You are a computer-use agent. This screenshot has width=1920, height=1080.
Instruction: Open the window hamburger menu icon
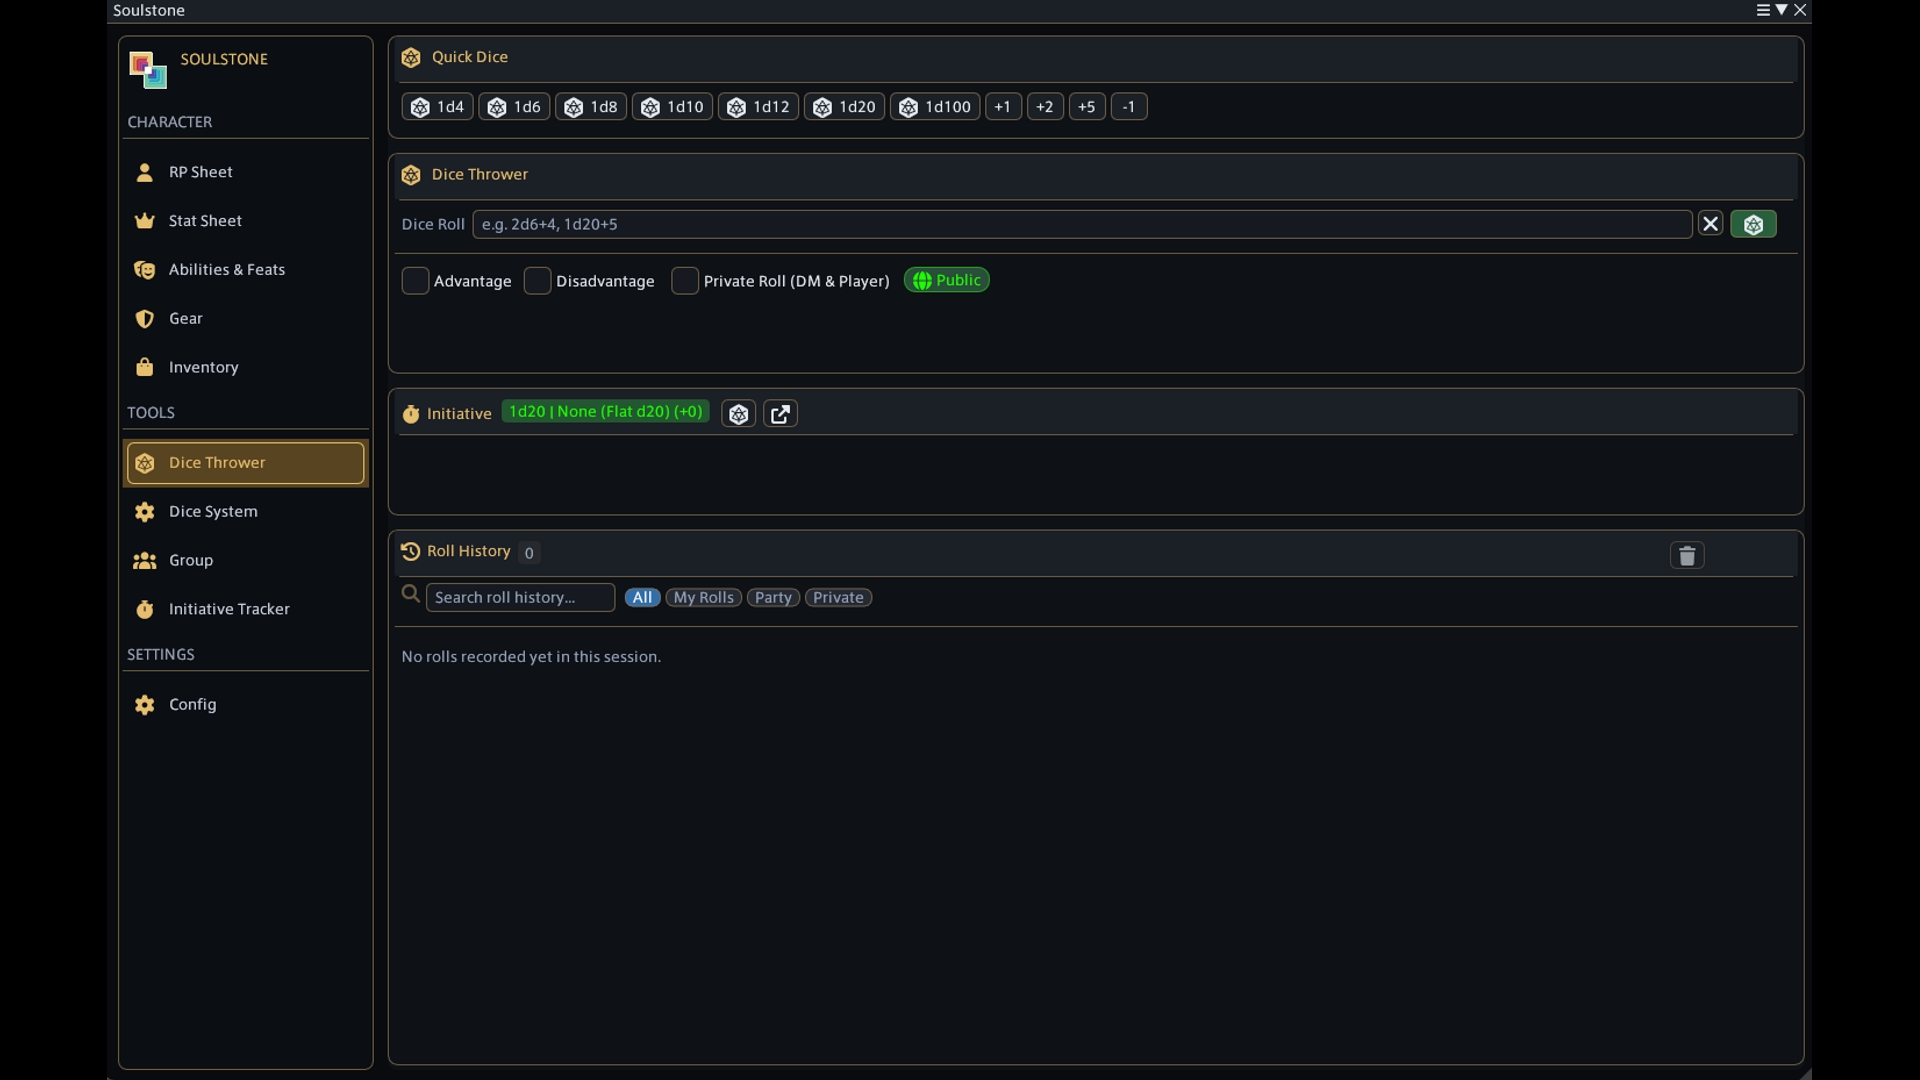pyautogui.click(x=1763, y=10)
